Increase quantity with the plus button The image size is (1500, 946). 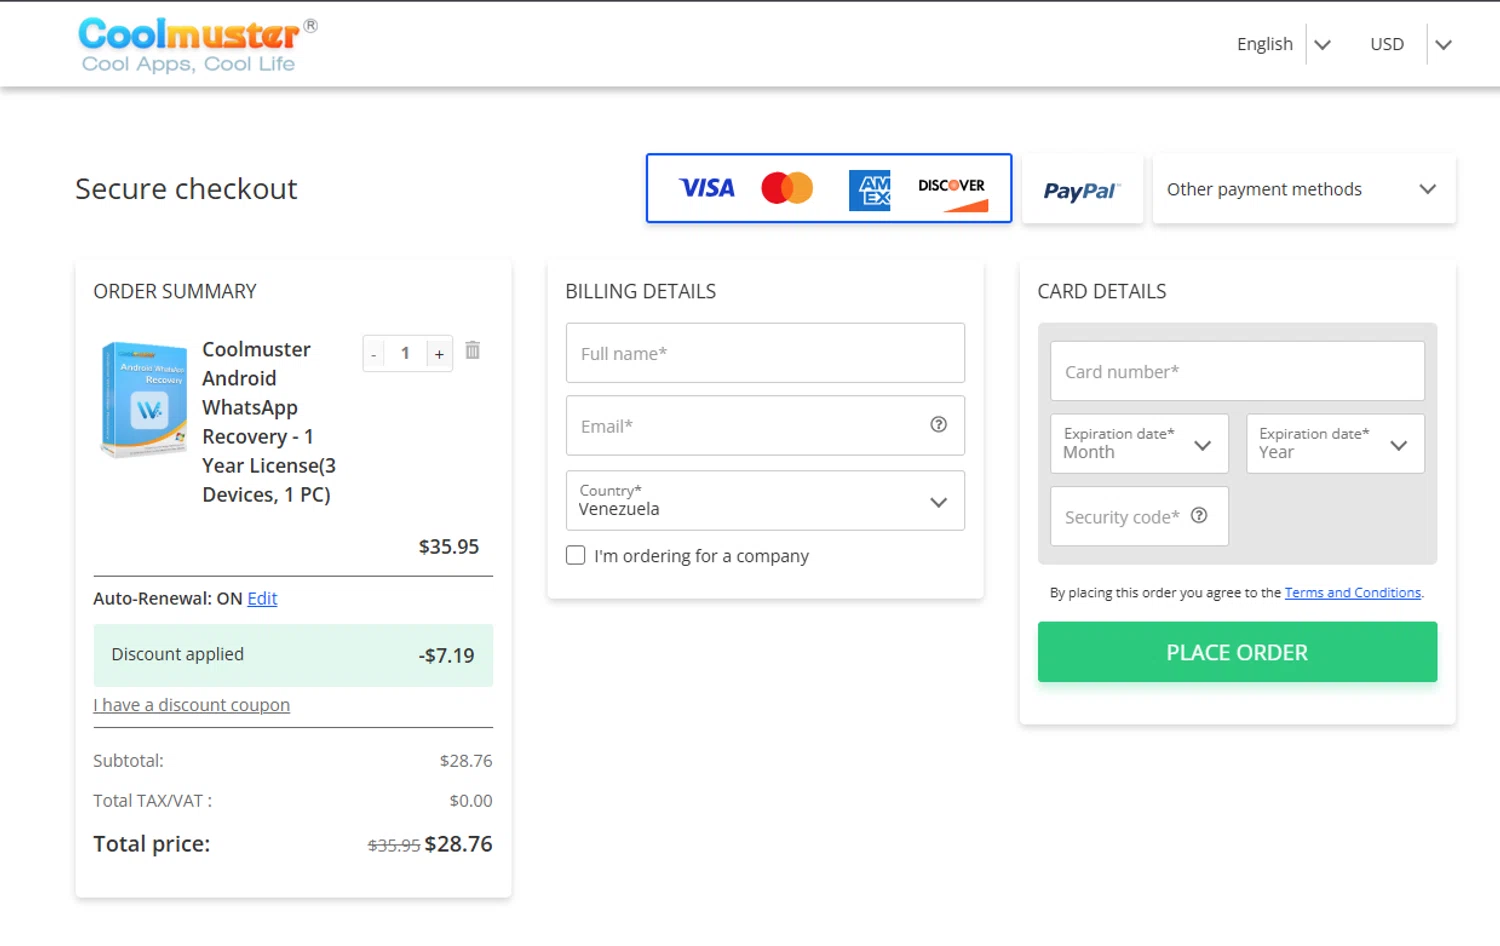coord(439,354)
